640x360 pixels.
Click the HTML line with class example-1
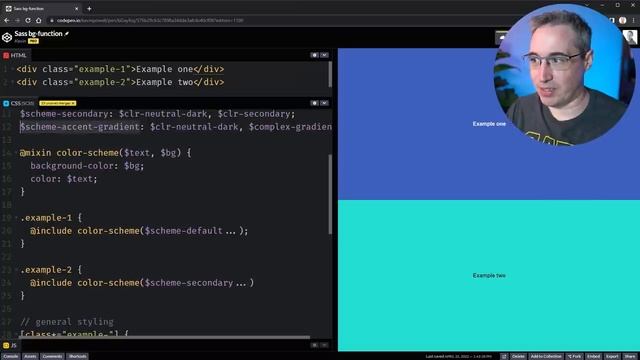[120, 69]
